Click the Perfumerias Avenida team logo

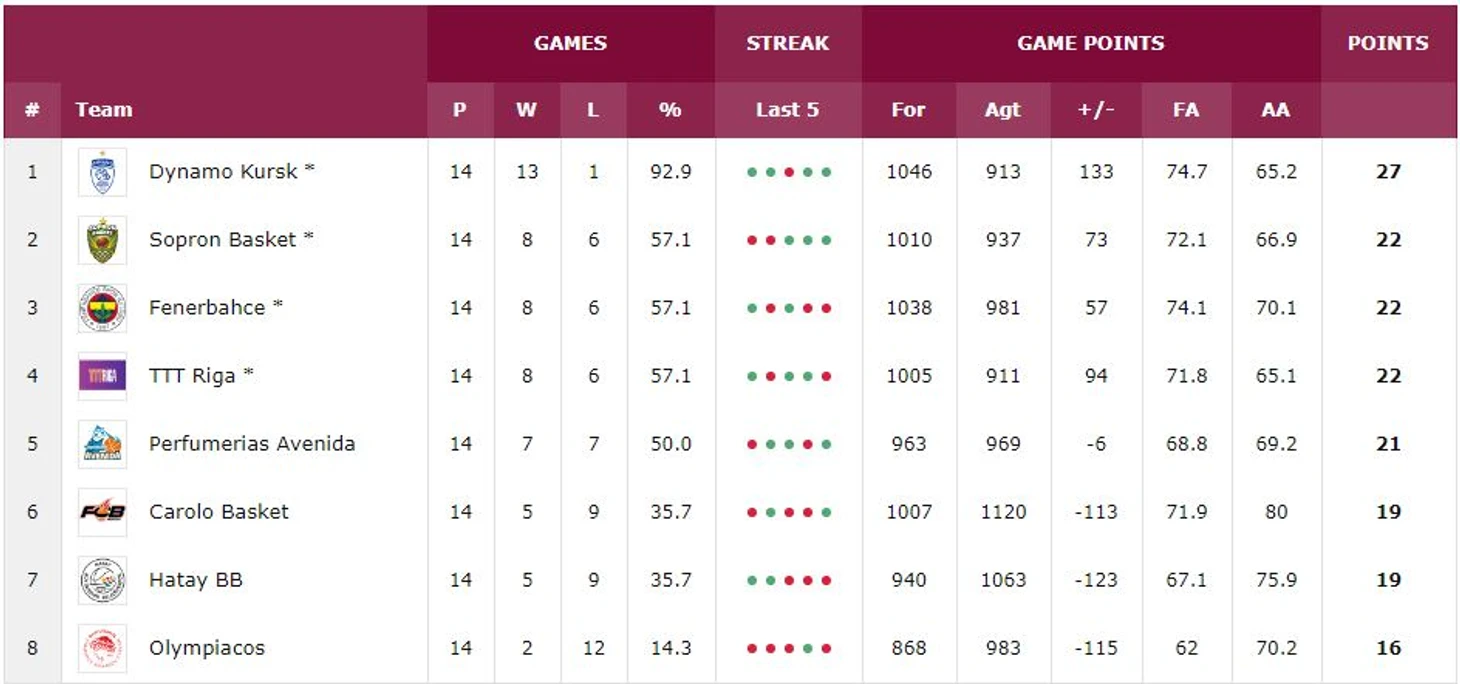(x=103, y=444)
